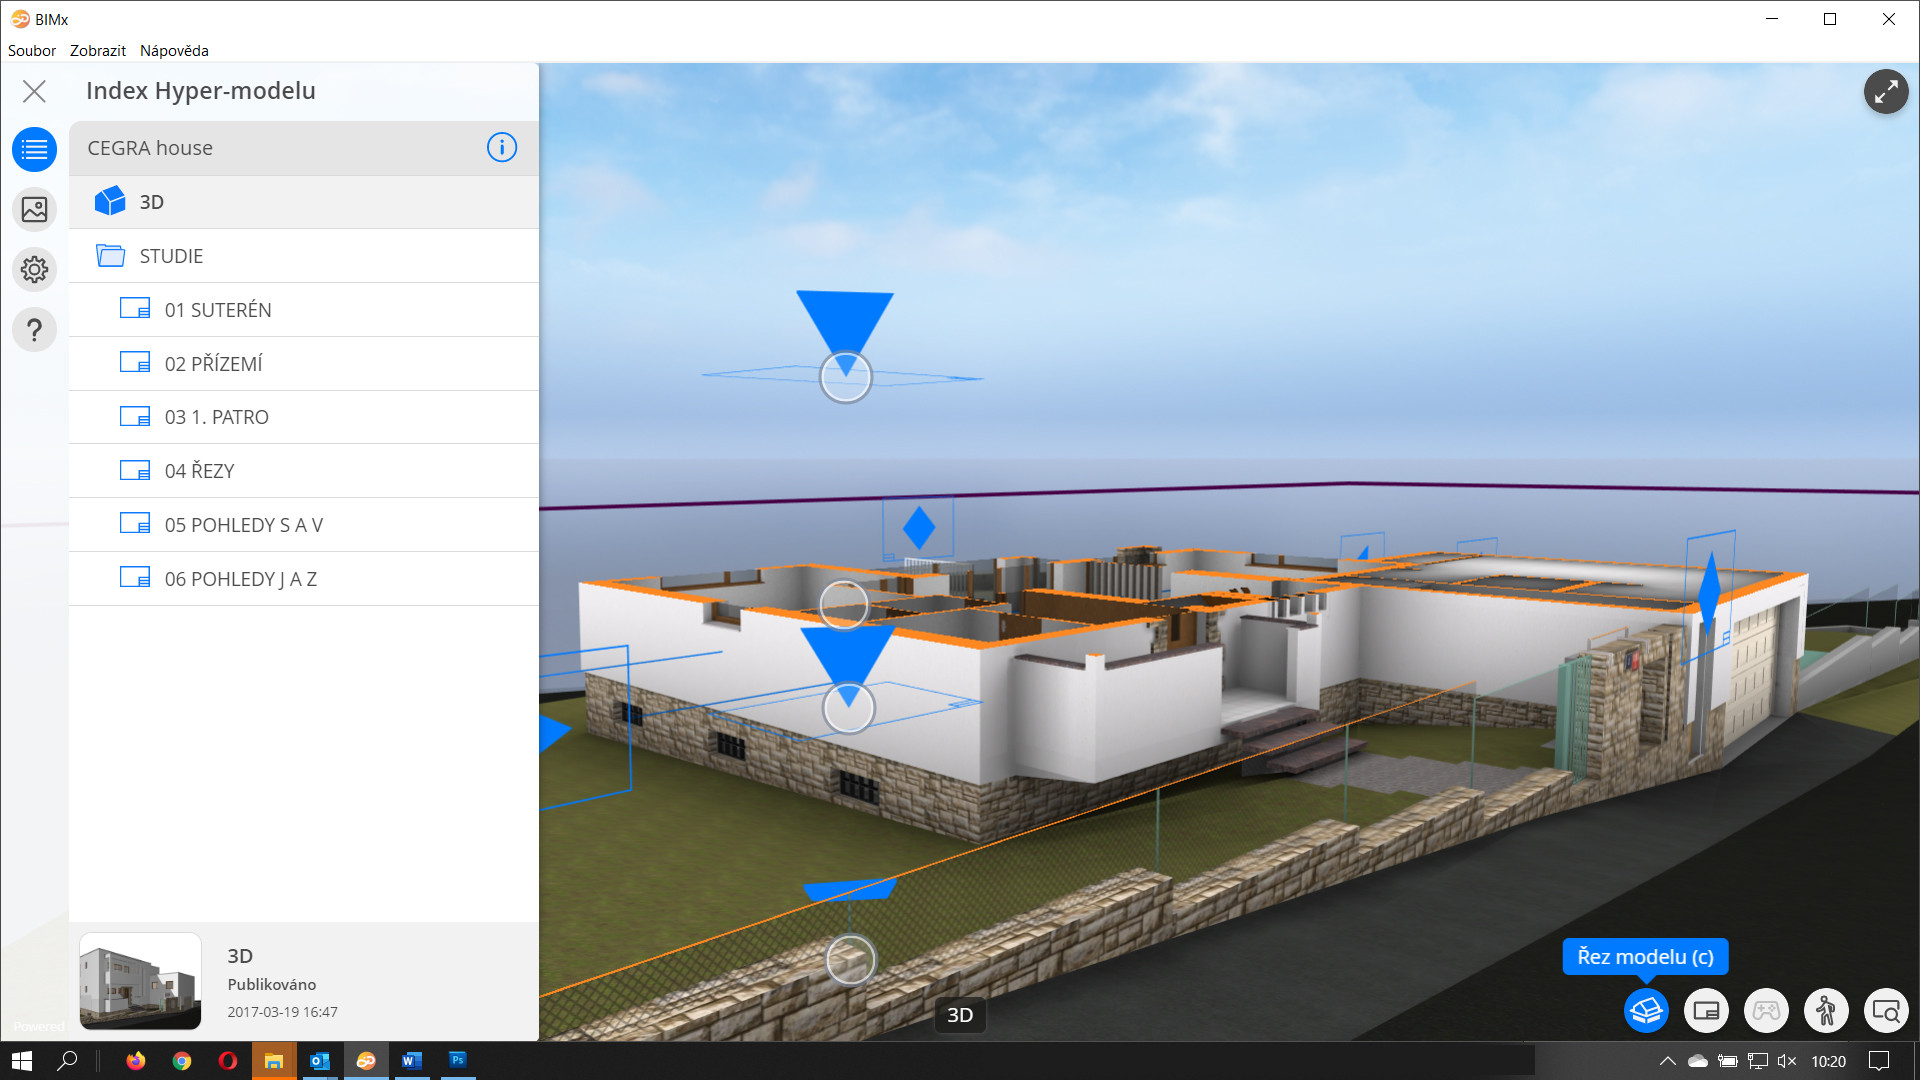1920x1080 pixels.
Task: Open the settings gear in the sidebar
Action: click(x=34, y=269)
